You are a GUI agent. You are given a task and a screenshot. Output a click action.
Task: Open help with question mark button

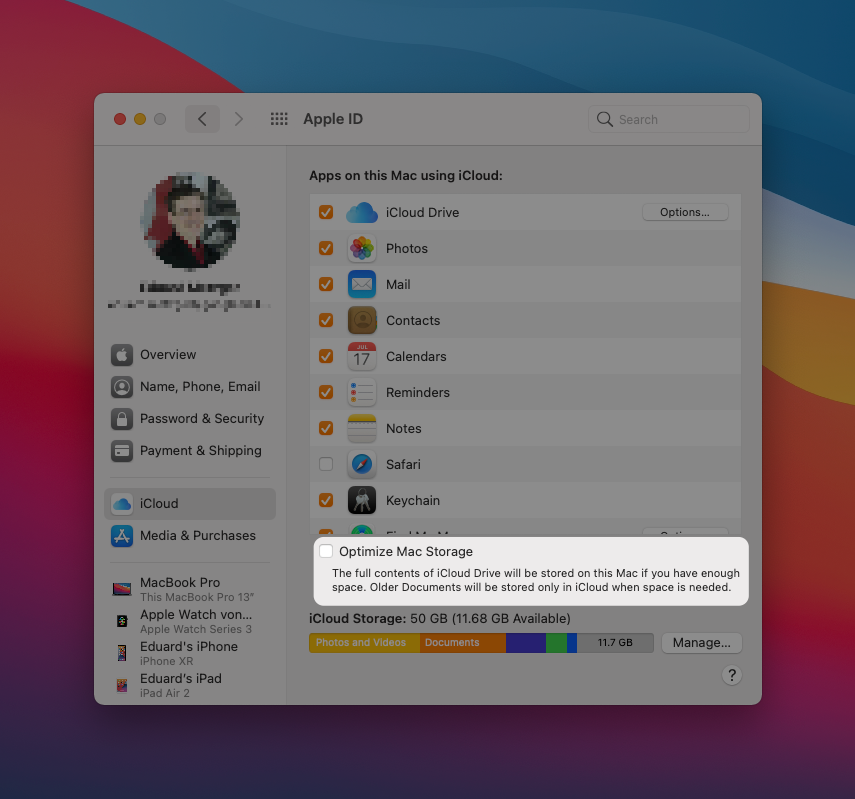(x=732, y=675)
